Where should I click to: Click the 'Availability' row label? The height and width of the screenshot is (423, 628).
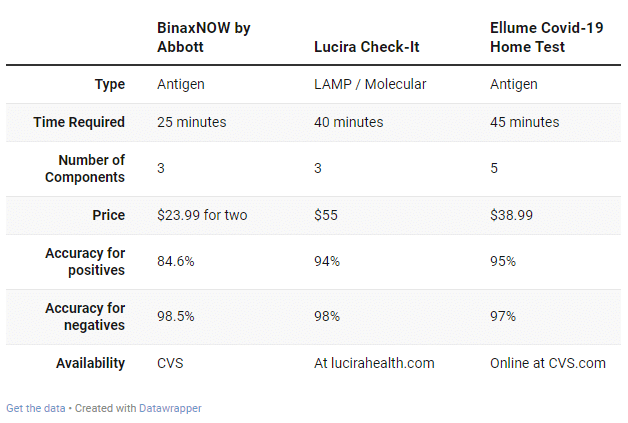(90, 363)
